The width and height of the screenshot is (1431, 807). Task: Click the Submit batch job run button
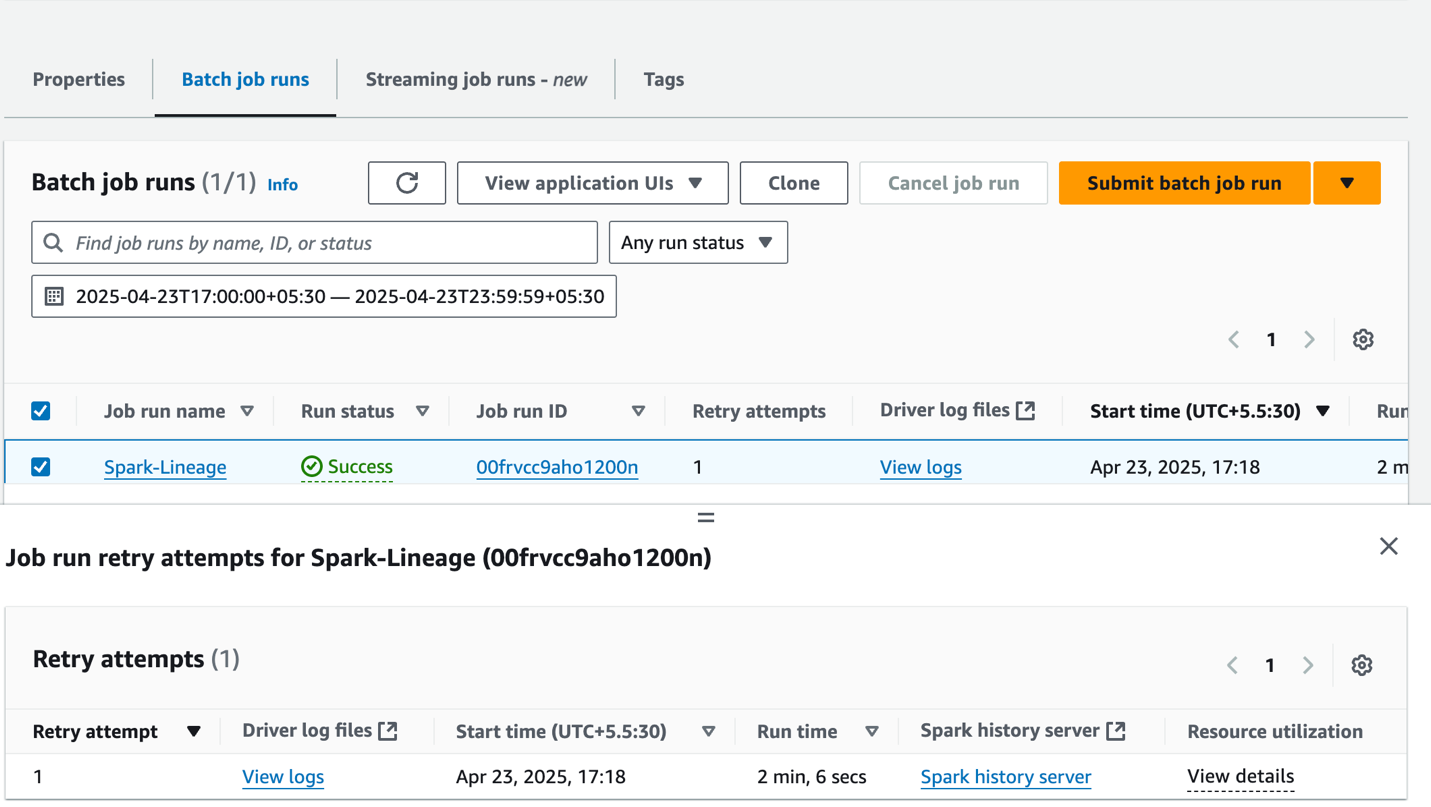point(1183,183)
